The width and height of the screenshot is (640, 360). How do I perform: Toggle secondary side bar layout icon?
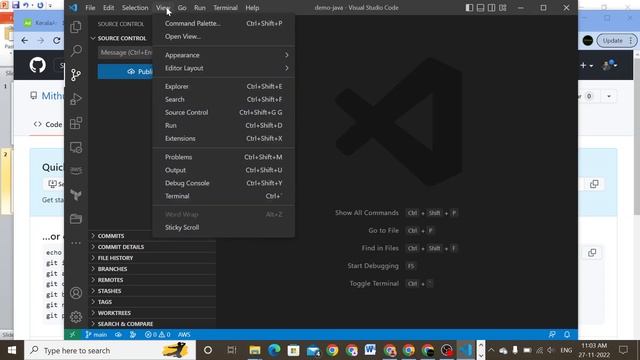[x=491, y=7]
